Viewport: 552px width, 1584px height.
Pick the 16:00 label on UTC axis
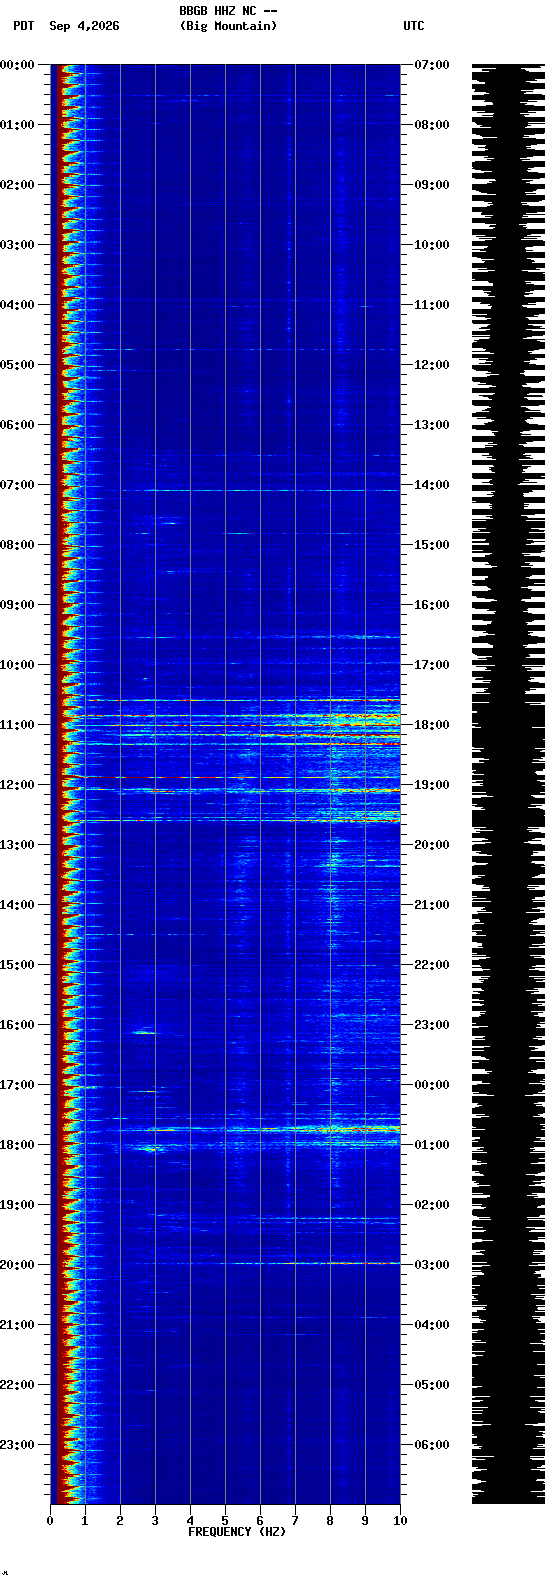click(x=432, y=605)
